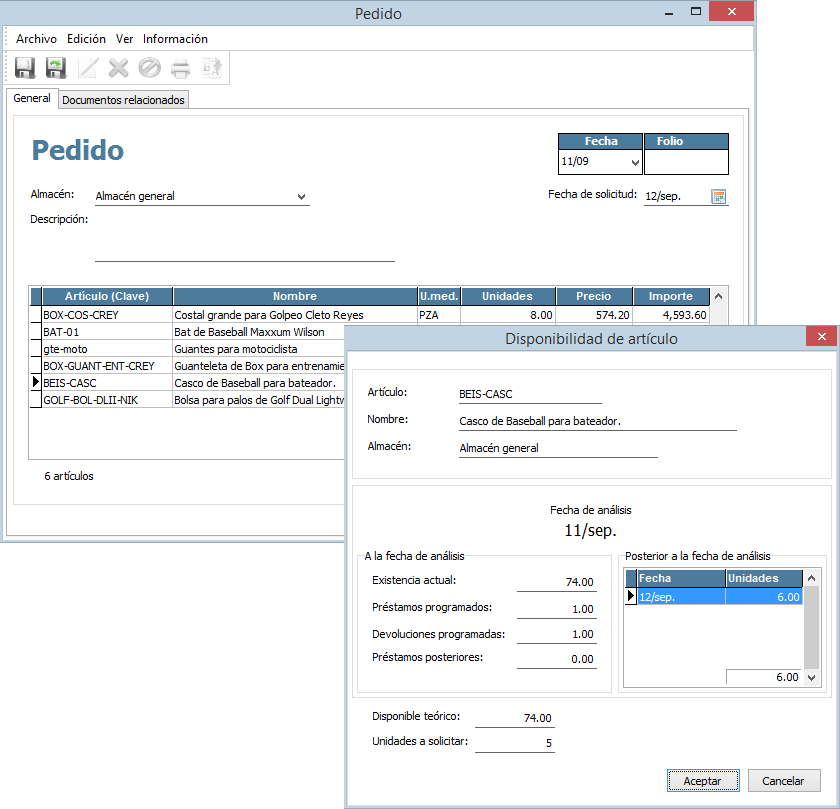Click the Print toolbar icon

[x=180, y=68]
